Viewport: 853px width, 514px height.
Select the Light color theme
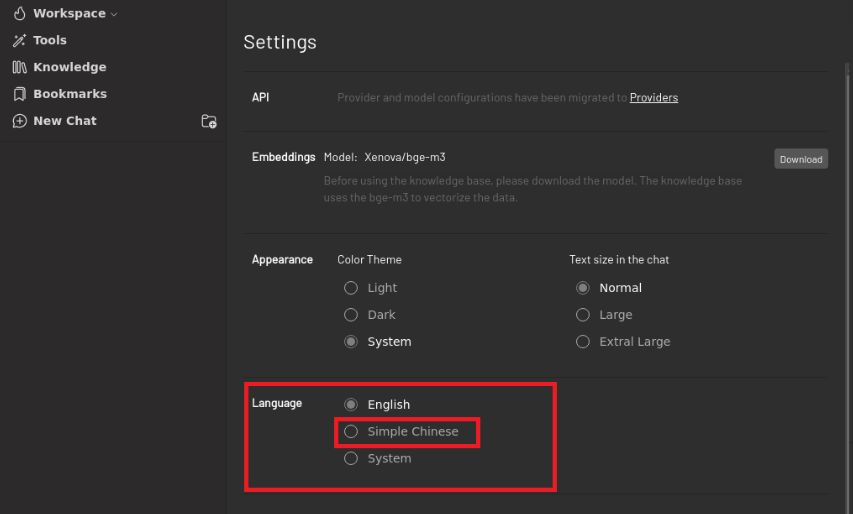[351, 288]
